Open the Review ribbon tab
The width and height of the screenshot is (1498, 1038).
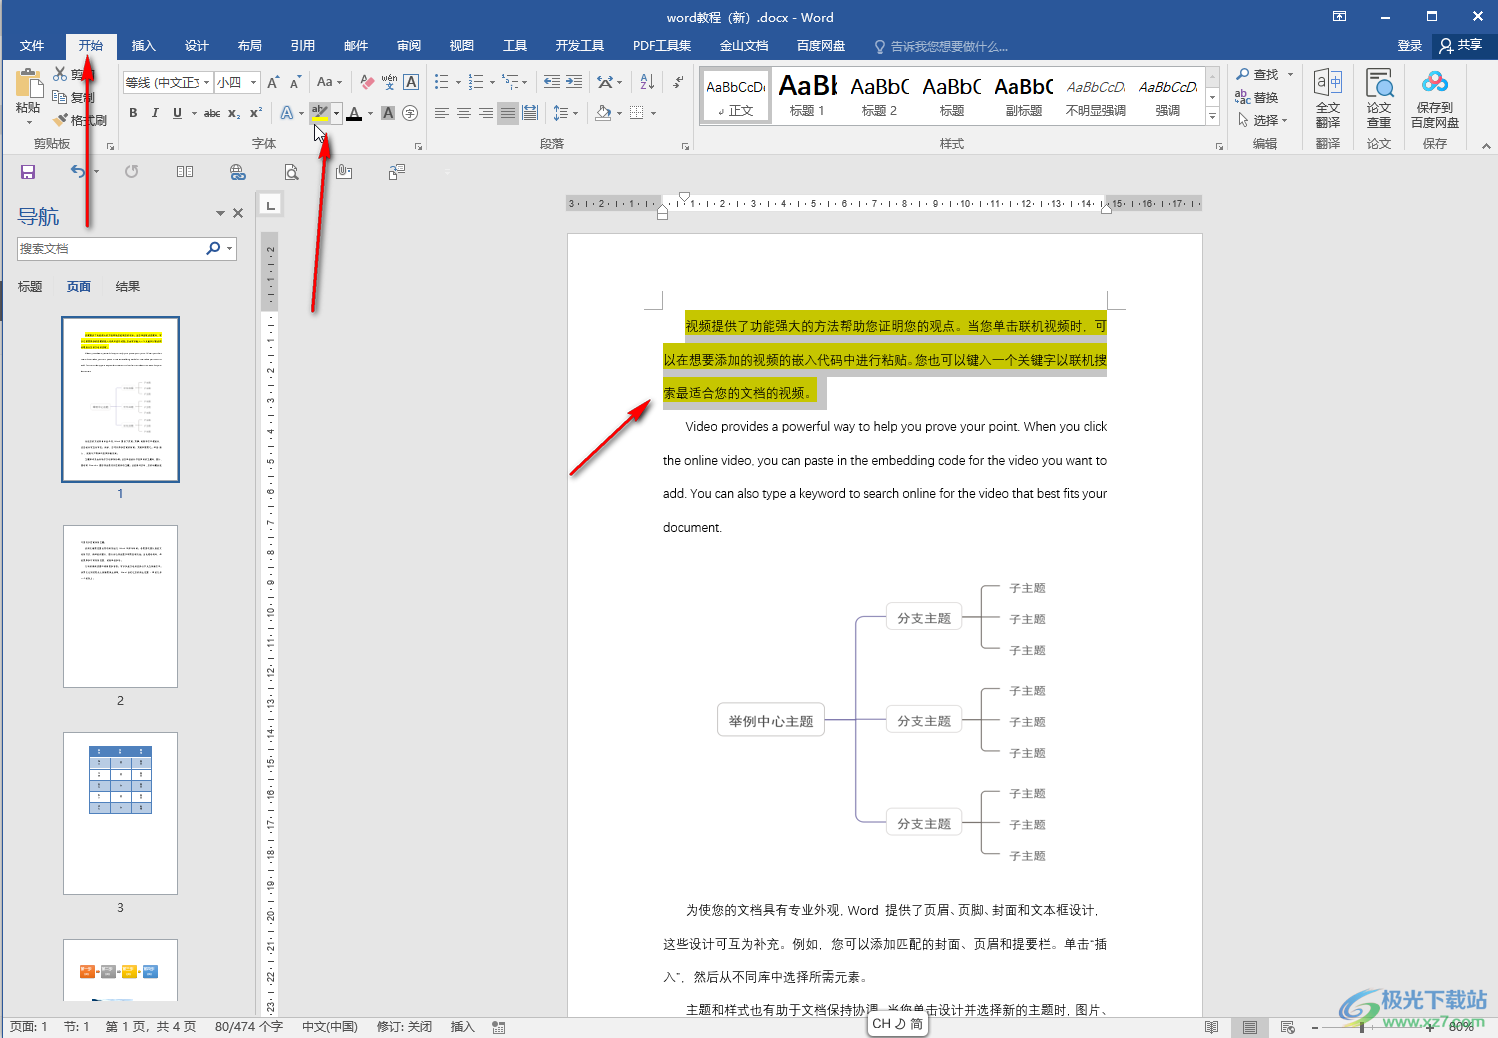click(409, 46)
